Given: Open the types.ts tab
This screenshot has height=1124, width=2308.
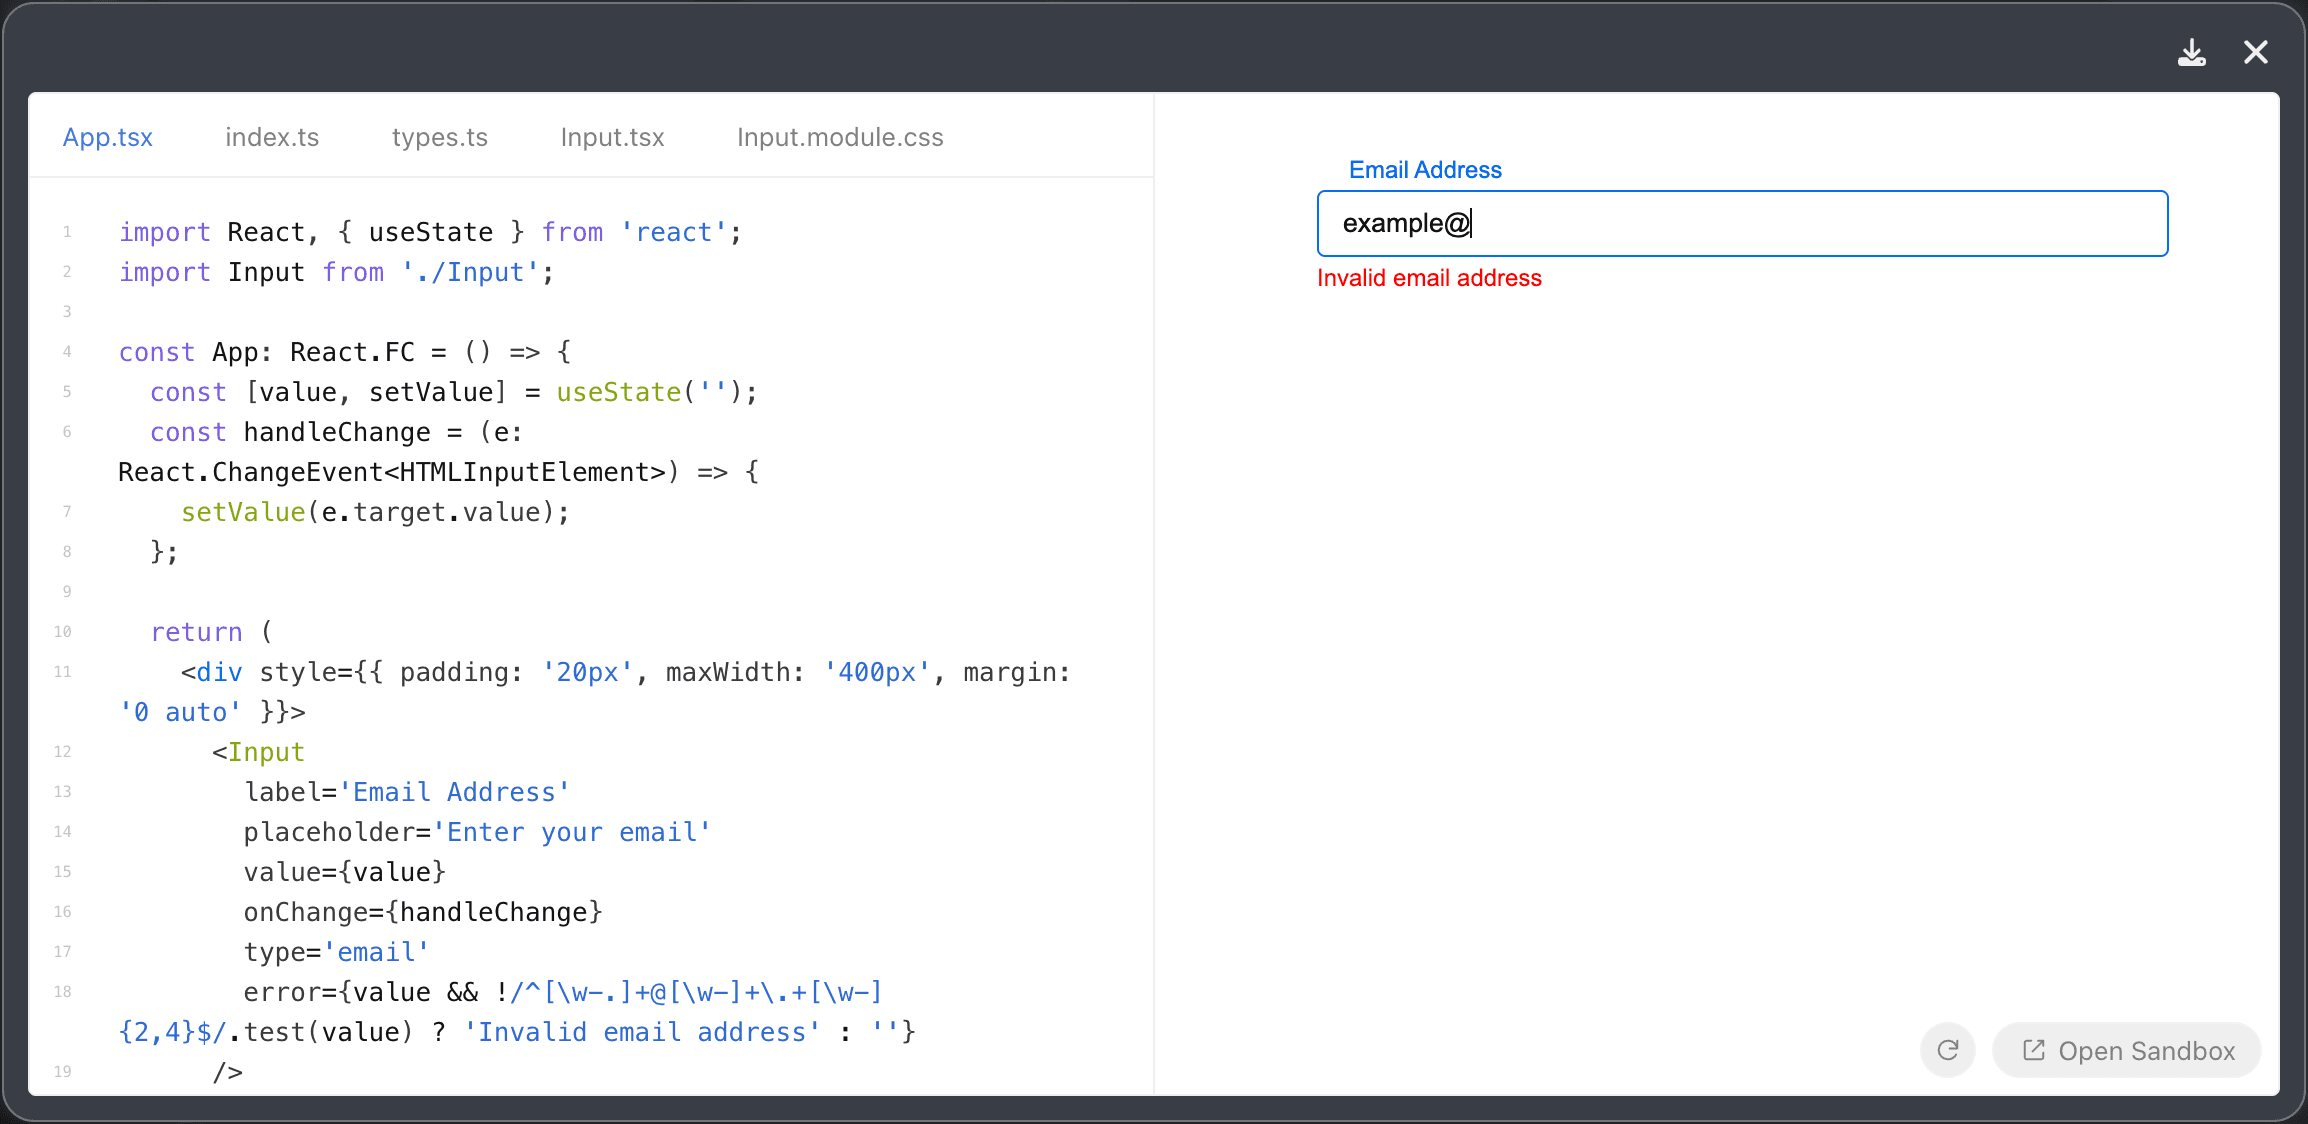Looking at the screenshot, I should tap(439, 137).
